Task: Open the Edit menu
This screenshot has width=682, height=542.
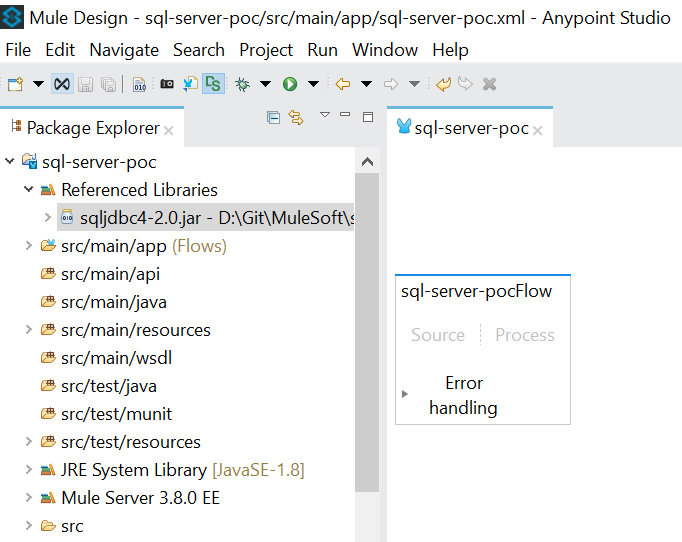Action: click(x=60, y=50)
